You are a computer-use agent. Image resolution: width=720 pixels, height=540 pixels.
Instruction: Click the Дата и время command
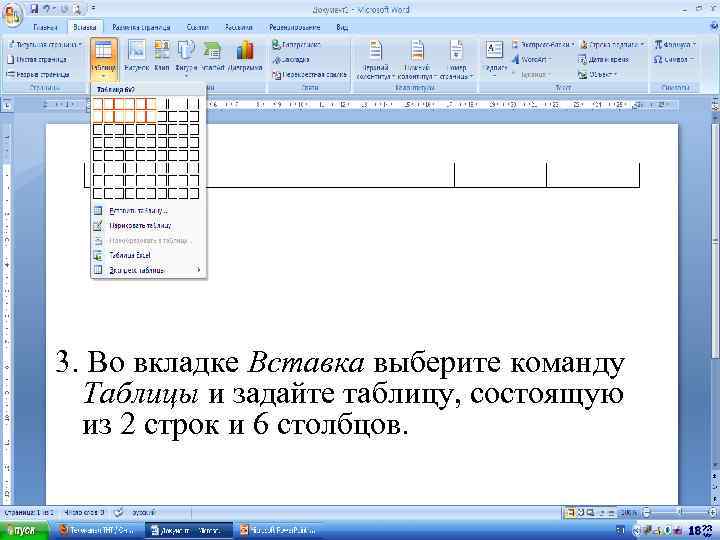(603, 59)
